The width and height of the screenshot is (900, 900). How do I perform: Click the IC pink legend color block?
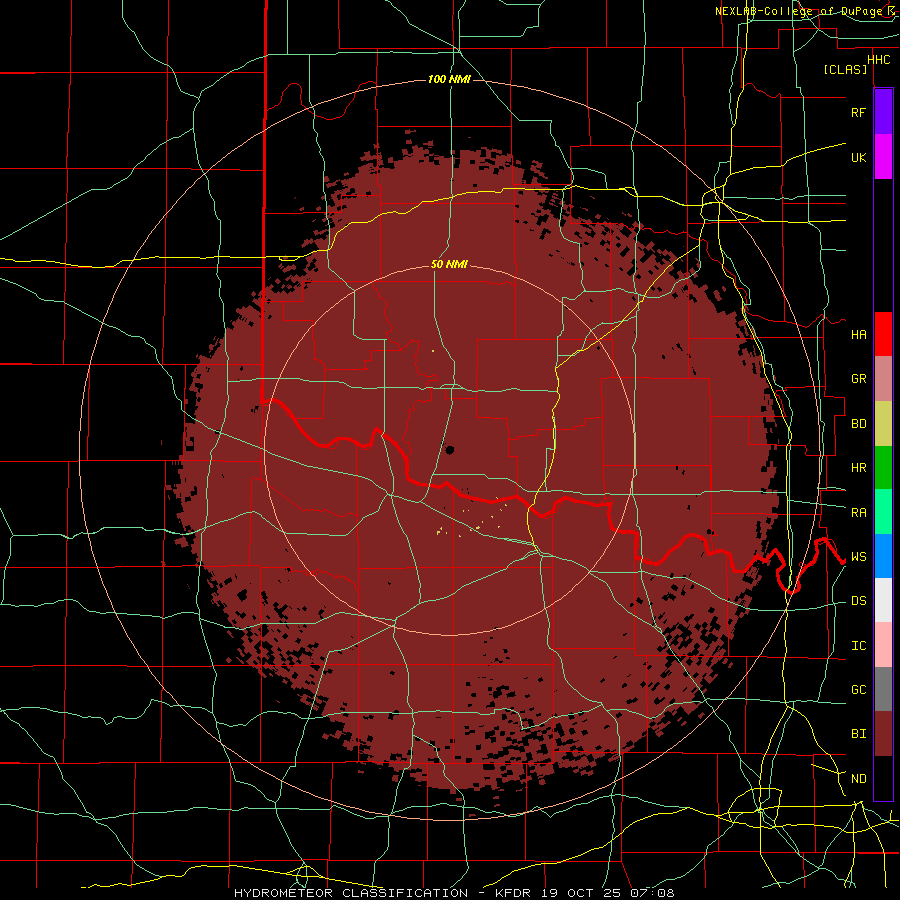tap(883, 645)
